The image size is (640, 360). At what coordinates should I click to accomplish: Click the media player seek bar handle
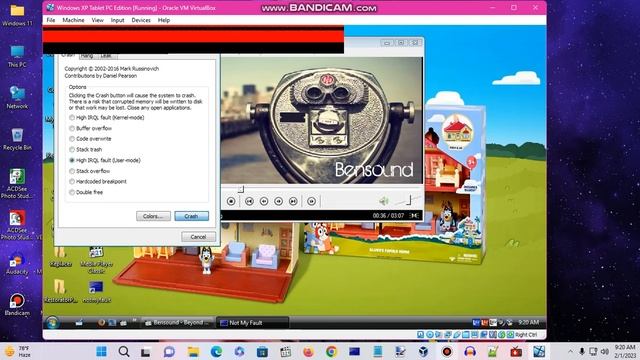click(241, 189)
